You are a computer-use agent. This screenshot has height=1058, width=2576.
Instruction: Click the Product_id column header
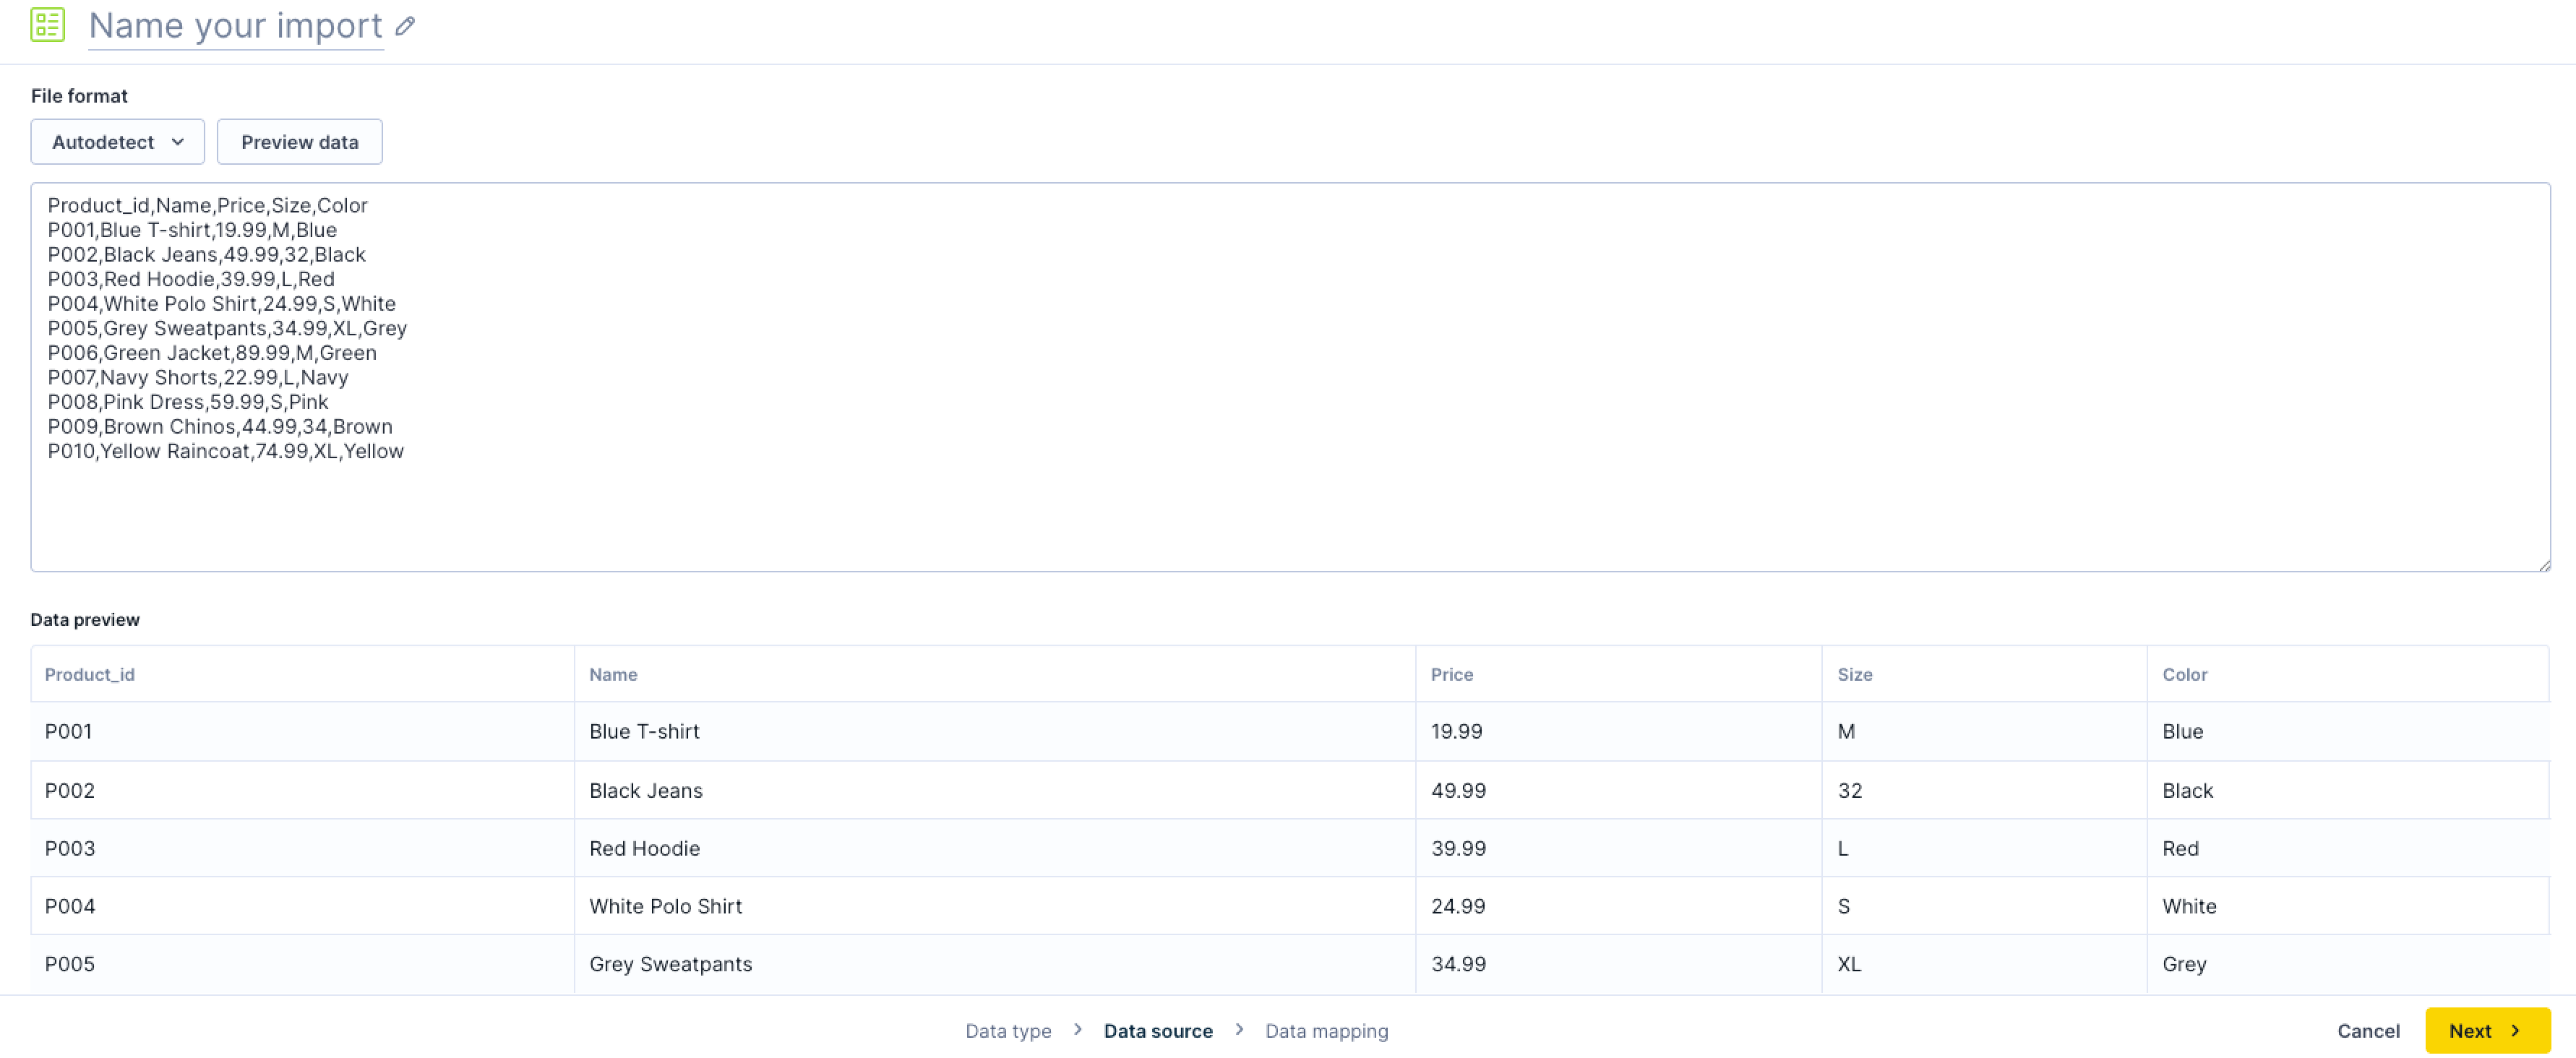[x=90, y=674]
